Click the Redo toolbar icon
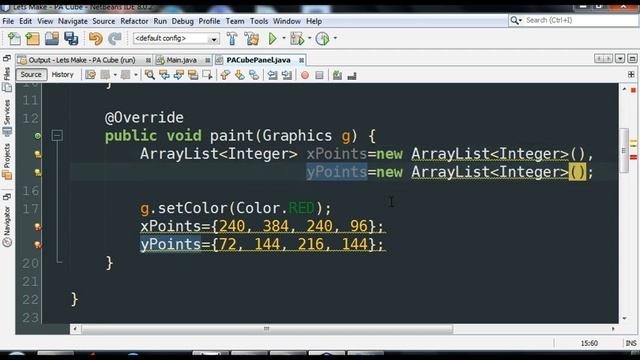The height and width of the screenshot is (360, 640). tap(115, 38)
